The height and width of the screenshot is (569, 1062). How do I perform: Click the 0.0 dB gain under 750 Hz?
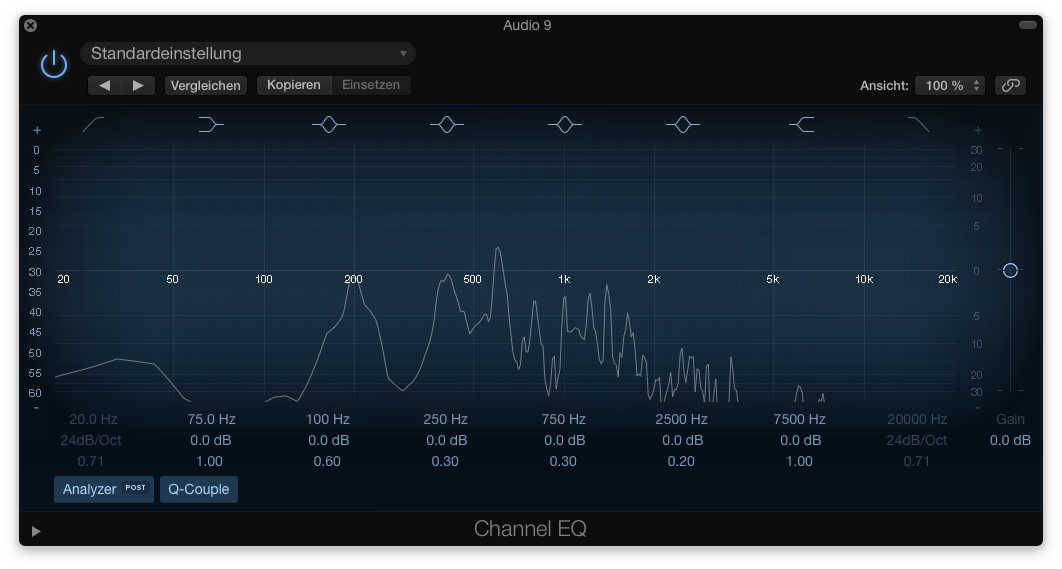(x=564, y=440)
